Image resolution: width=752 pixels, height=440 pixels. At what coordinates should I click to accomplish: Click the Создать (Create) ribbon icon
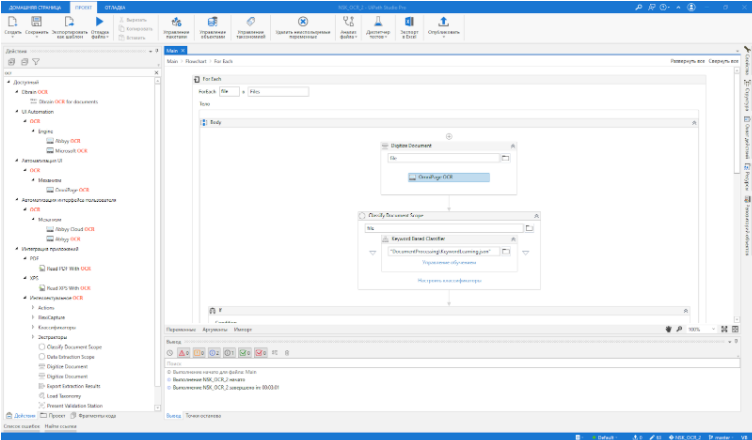point(12,22)
